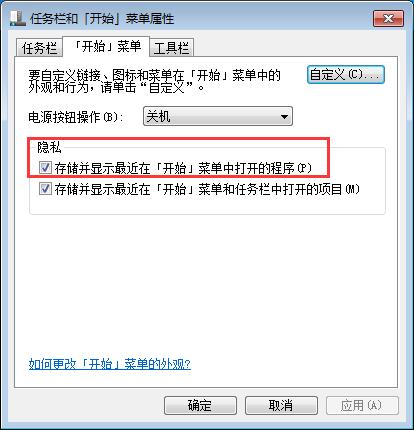Image resolution: width=414 pixels, height=430 pixels.
Task: Select the 「开始」菜单 tab
Action: pyautogui.click(x=107, y=46)
